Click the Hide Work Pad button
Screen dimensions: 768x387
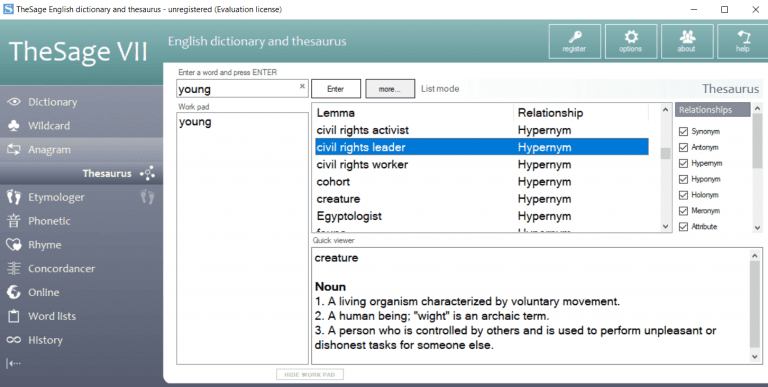tap(310, 375)
